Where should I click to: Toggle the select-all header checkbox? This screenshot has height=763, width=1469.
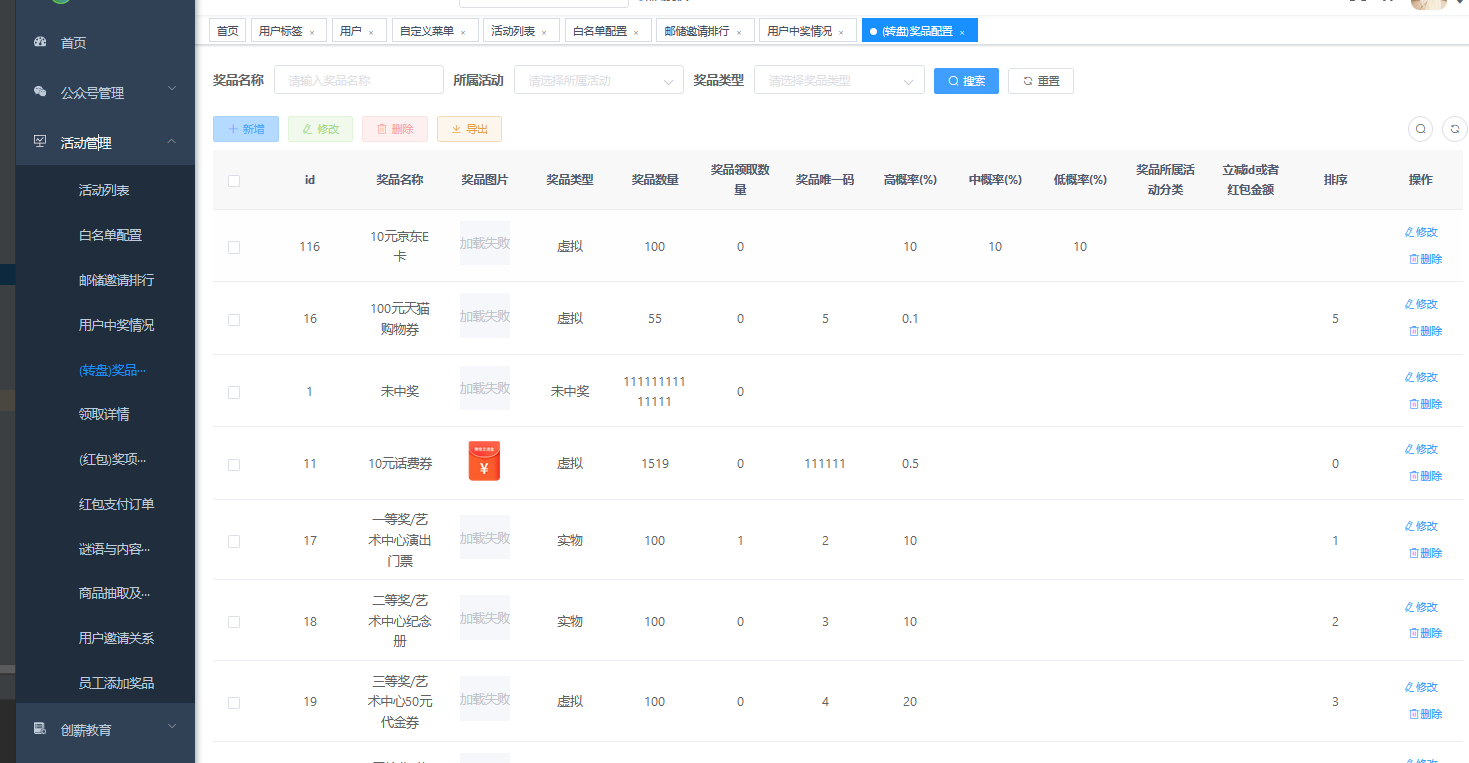click(x=234, y=181)
